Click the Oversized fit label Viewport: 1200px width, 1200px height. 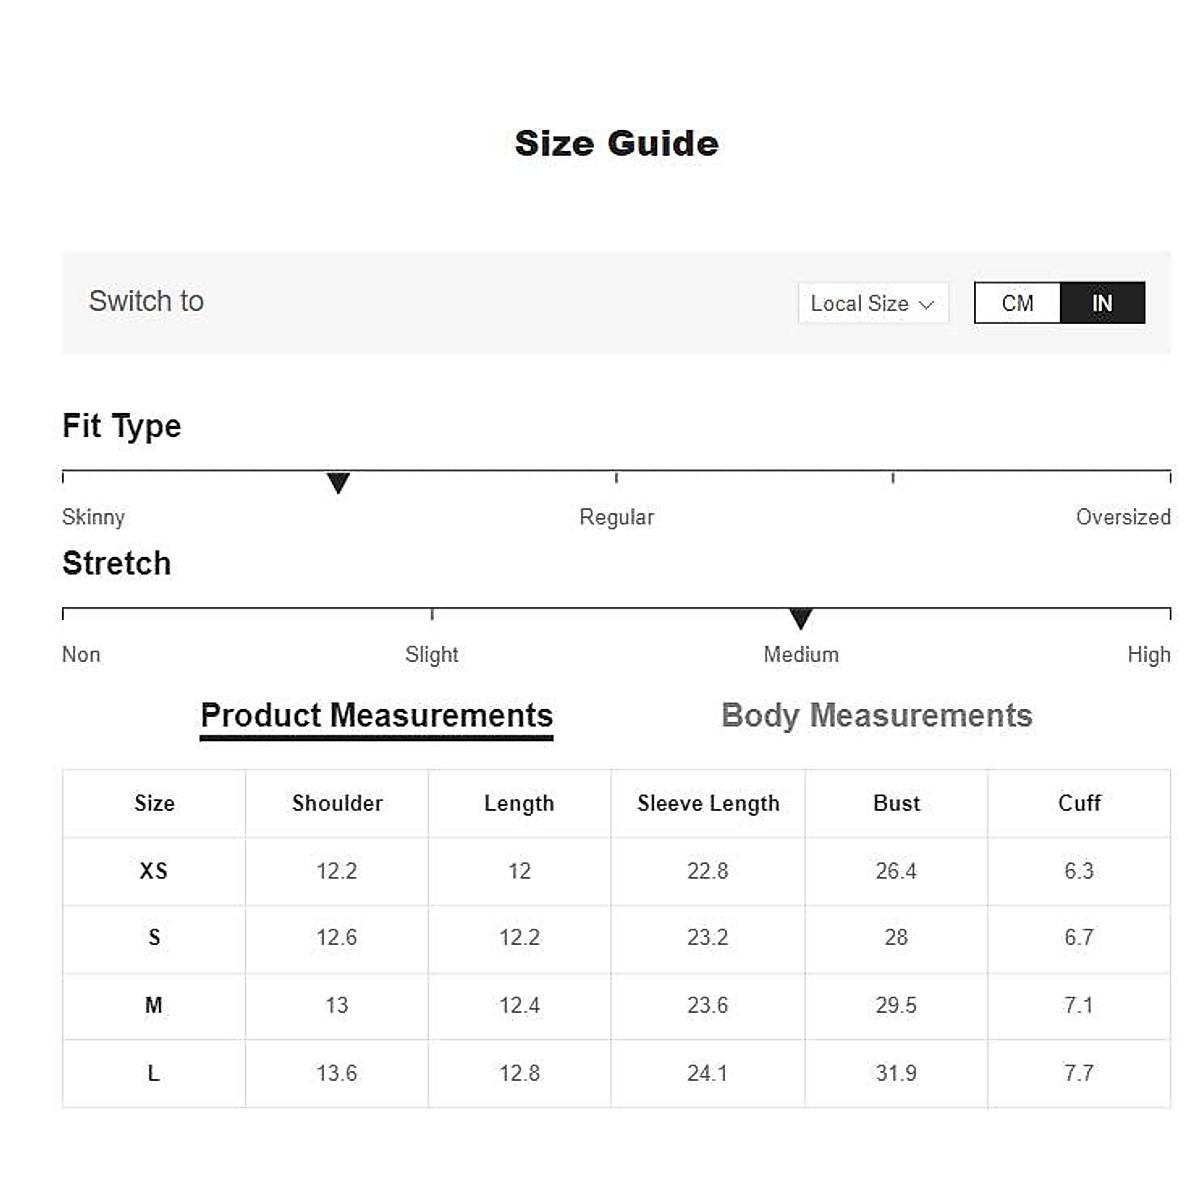[x=1122, y=517]
